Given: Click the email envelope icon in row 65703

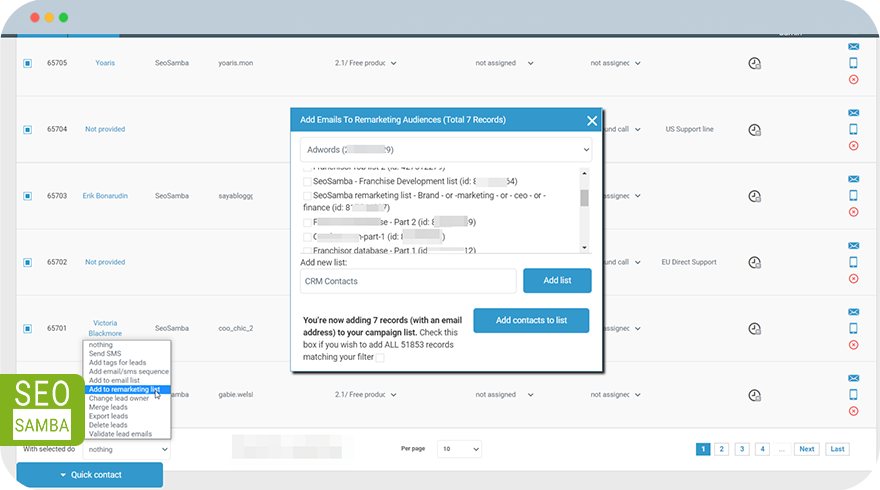Looking at the screenshot, I should tap(853, 179).
